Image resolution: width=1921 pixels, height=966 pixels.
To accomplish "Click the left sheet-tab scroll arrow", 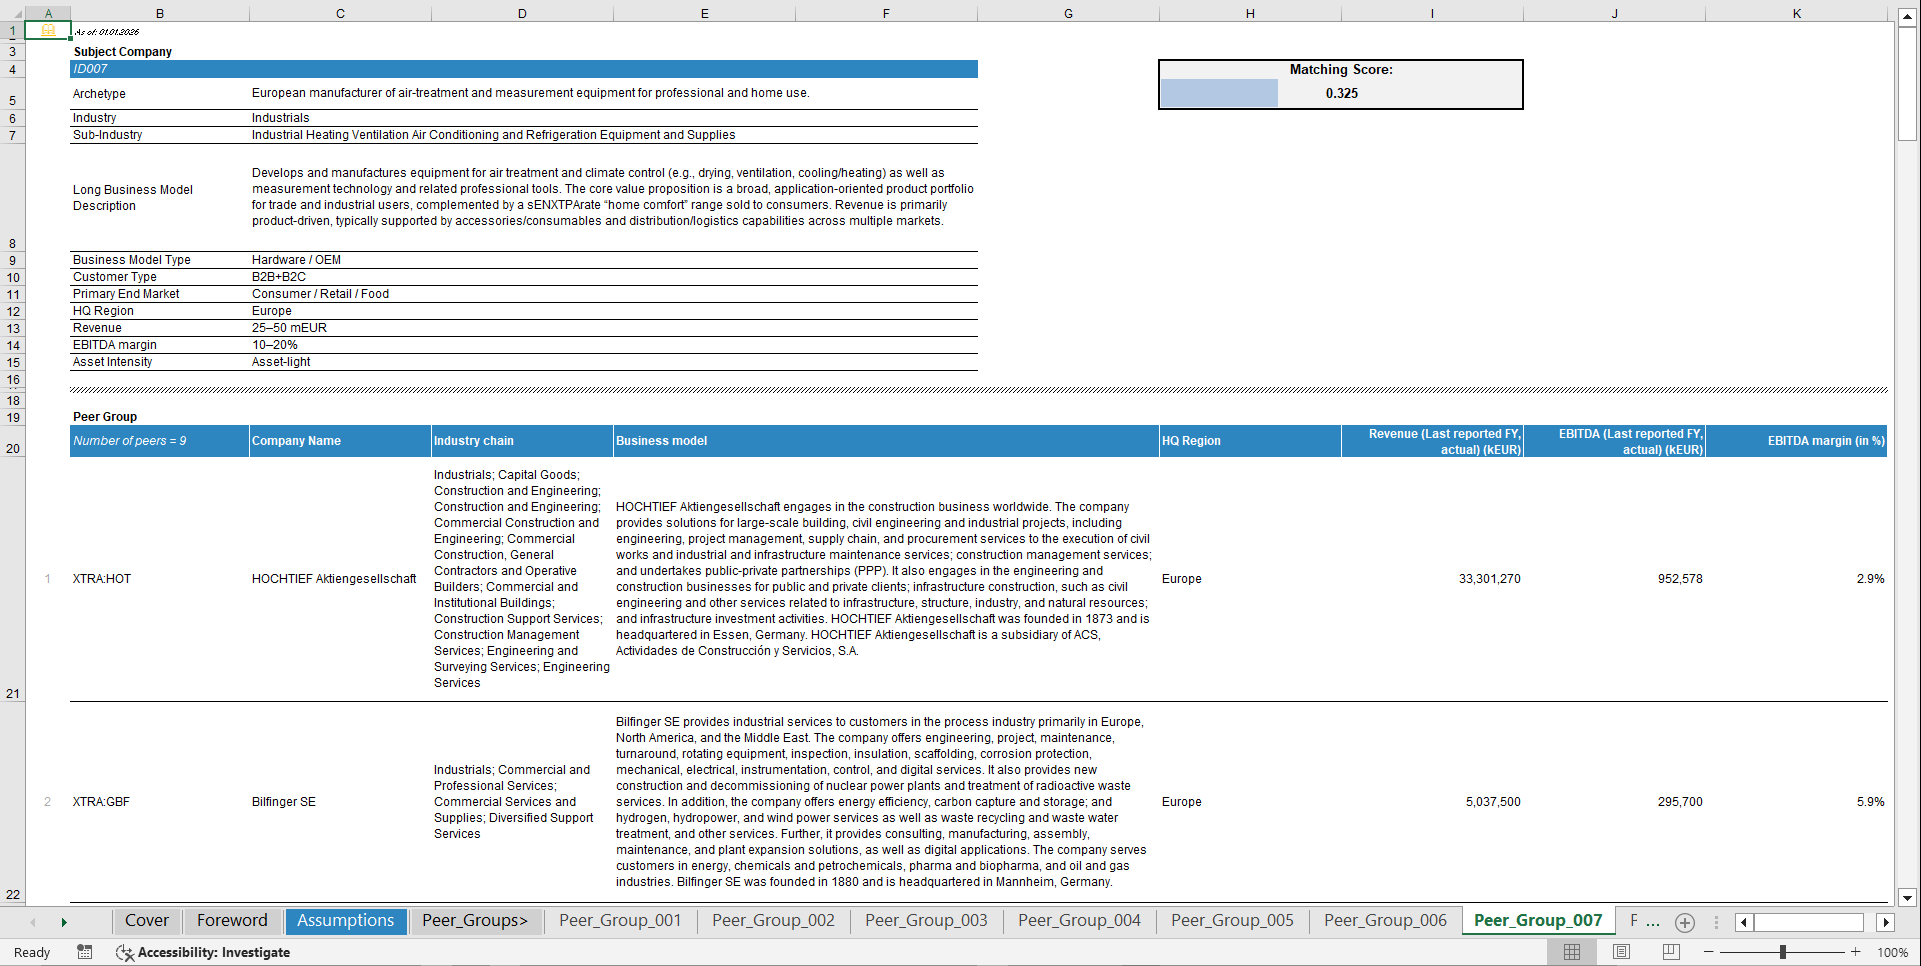I will coord(33,922).
